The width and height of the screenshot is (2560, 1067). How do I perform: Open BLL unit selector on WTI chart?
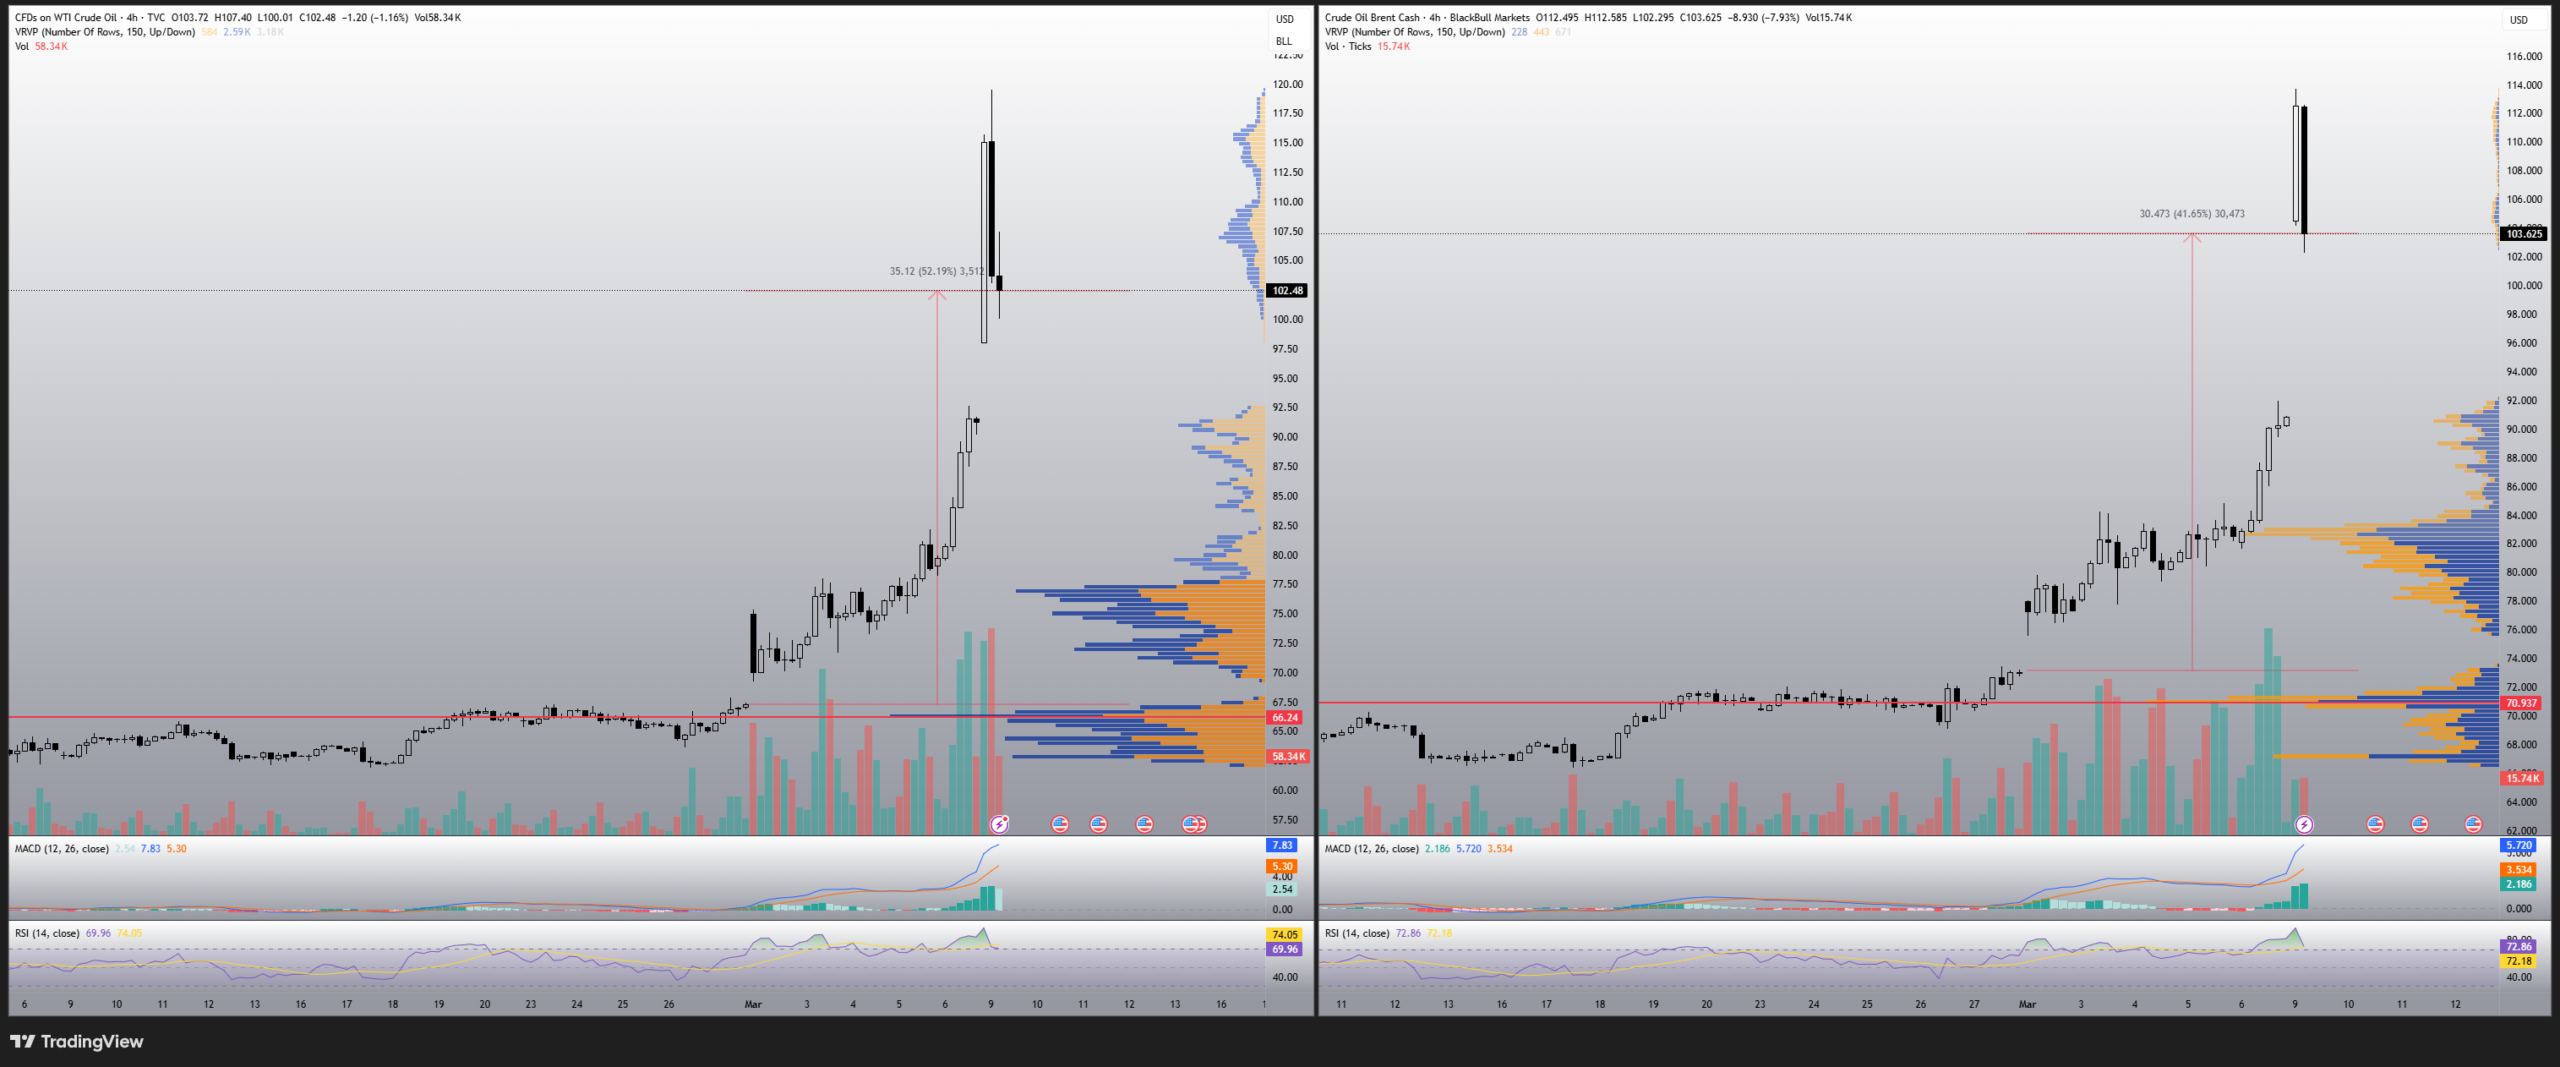pos(1284,41)
